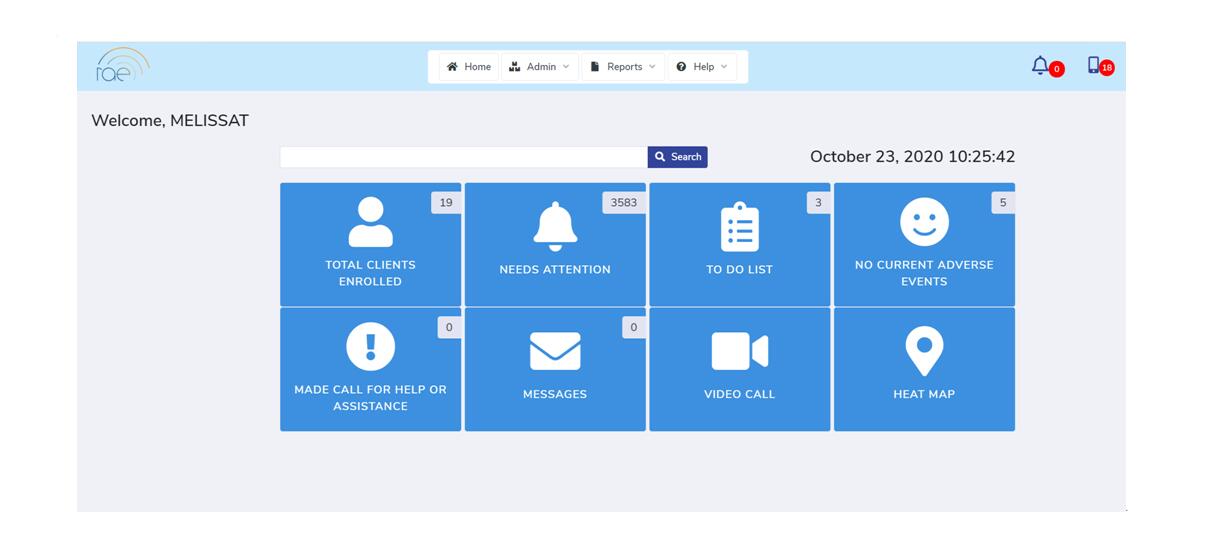The image size is (1213, 545).
Task: Click the 3583 Needs Attention count badge
Action: point(623,203)
